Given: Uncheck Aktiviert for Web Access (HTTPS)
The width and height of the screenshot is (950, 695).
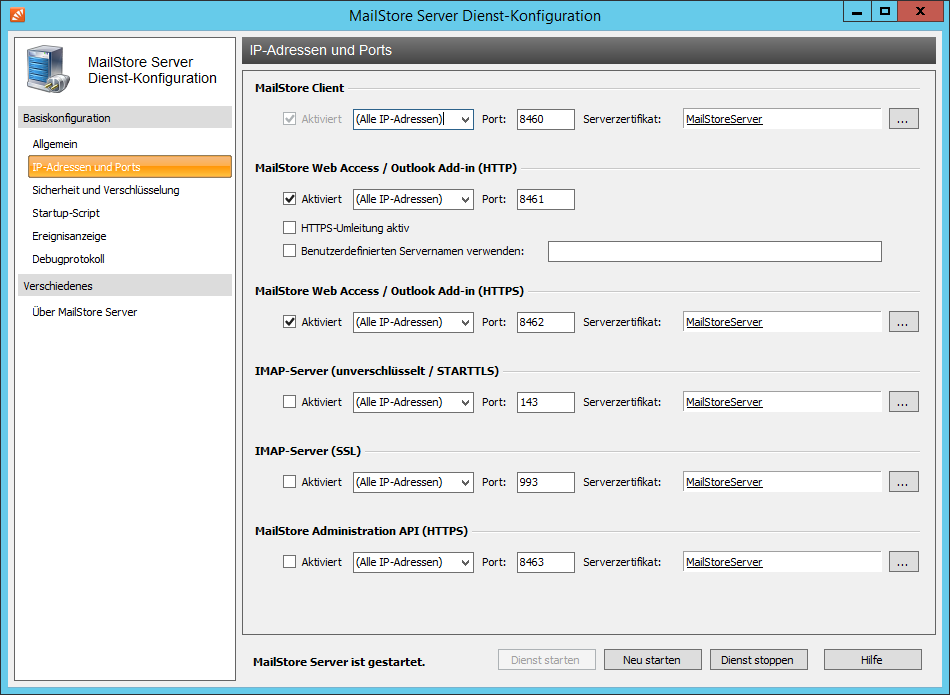Looking at the screenshot, I should click(x=290, y=322).
